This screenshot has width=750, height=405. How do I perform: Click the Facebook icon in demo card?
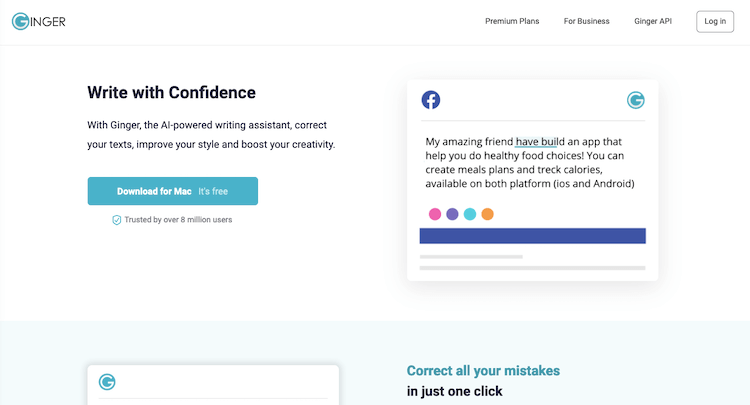430,100
